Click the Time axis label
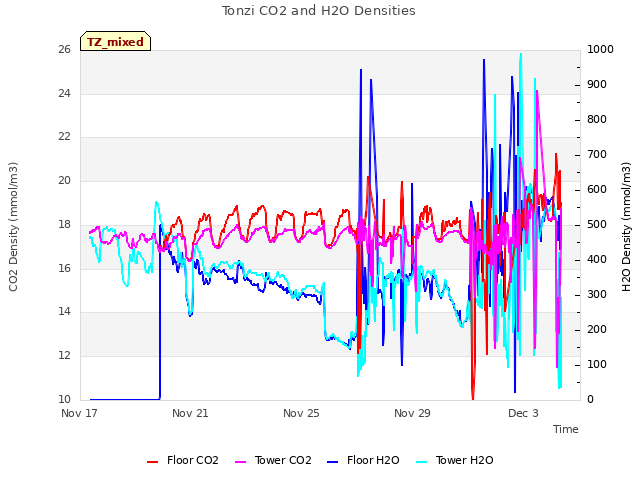Viewport: 640px width, 480px height. 566,429
